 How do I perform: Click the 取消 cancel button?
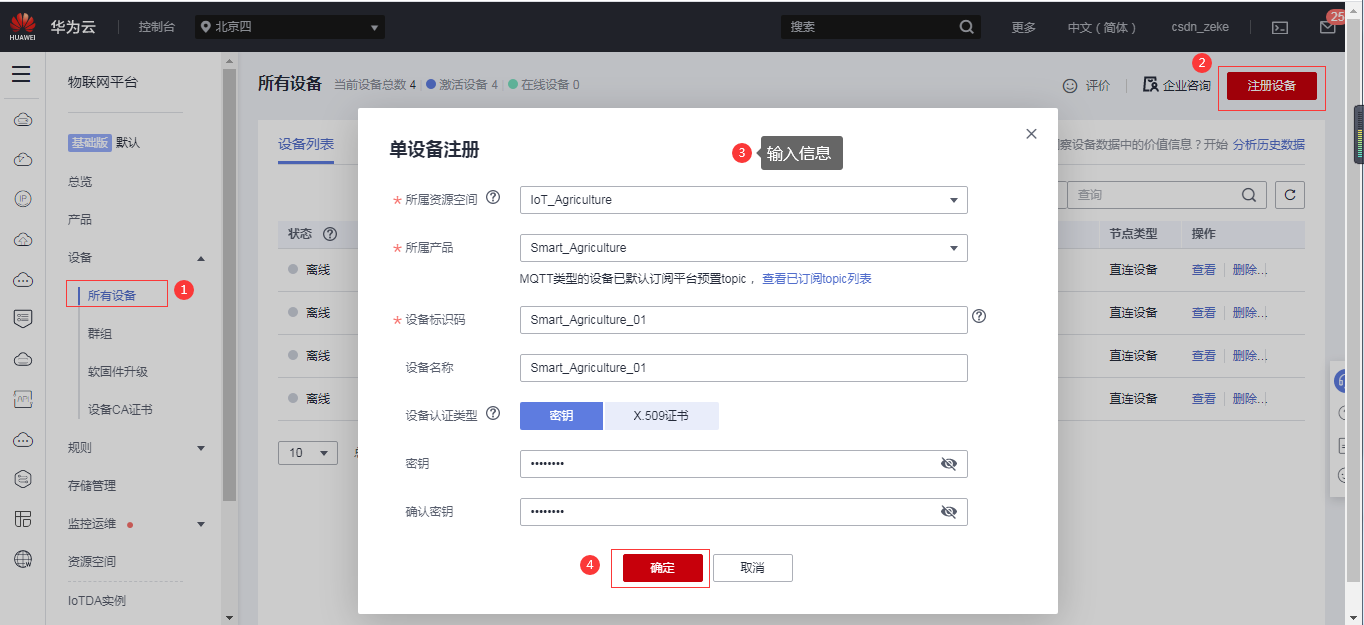753,568
